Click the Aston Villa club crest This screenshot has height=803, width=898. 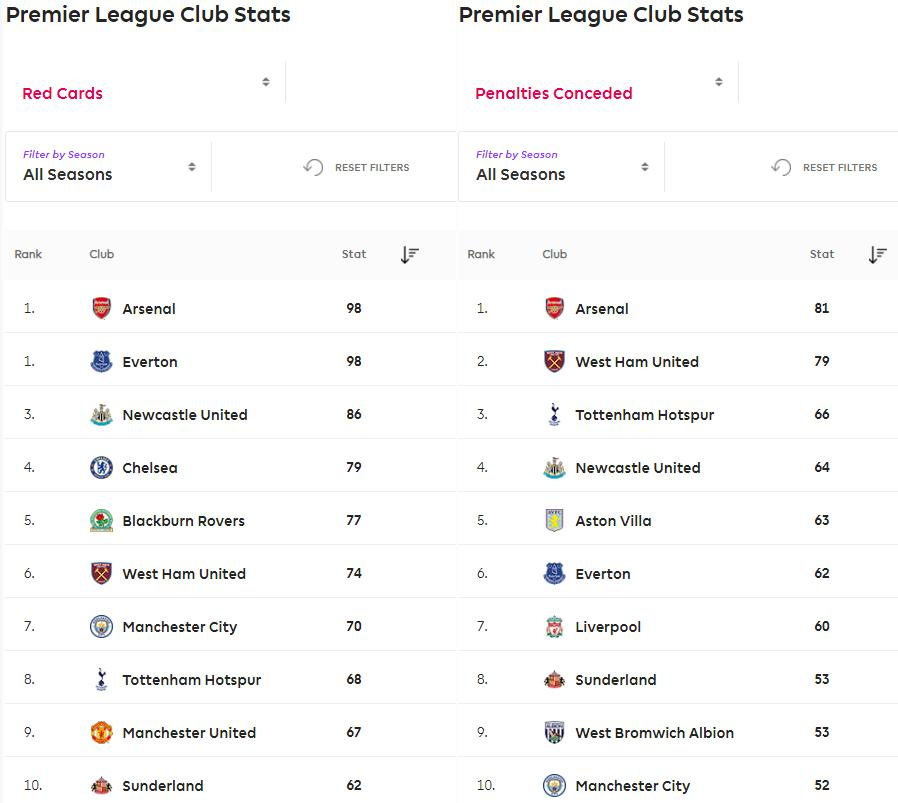click(554, 521)
